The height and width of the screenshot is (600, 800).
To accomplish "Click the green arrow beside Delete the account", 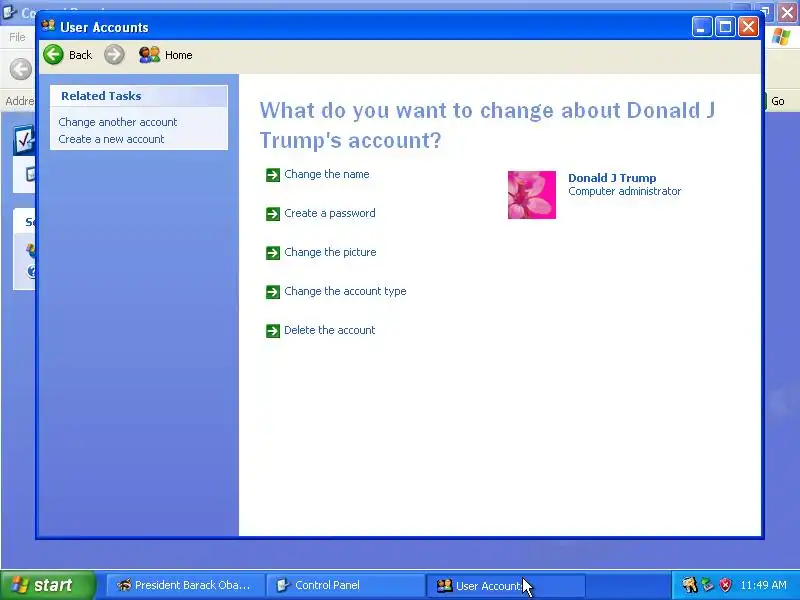I will coord(273,331).
